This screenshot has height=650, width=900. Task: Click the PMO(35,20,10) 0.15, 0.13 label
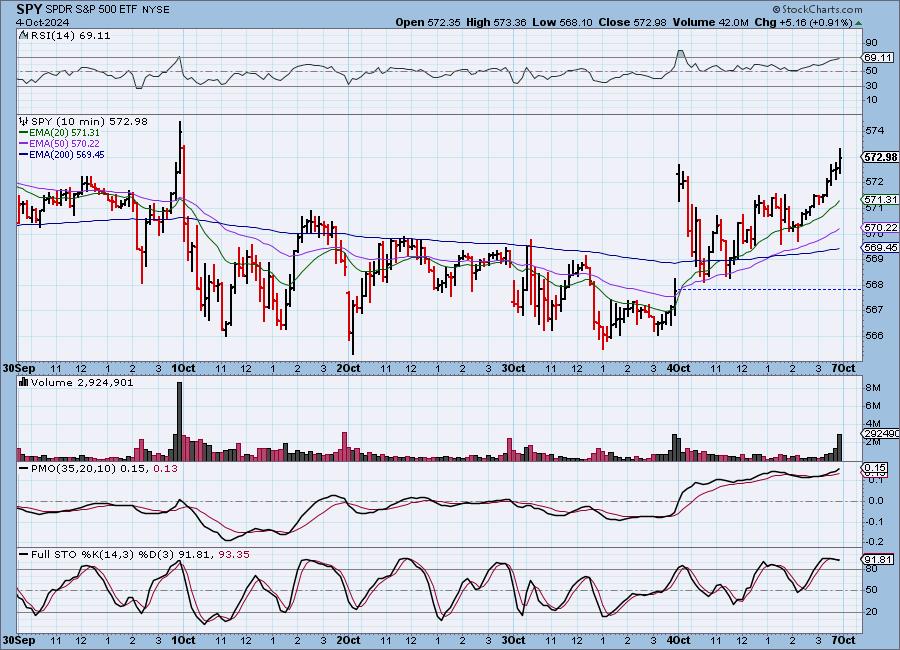(104, 469)
